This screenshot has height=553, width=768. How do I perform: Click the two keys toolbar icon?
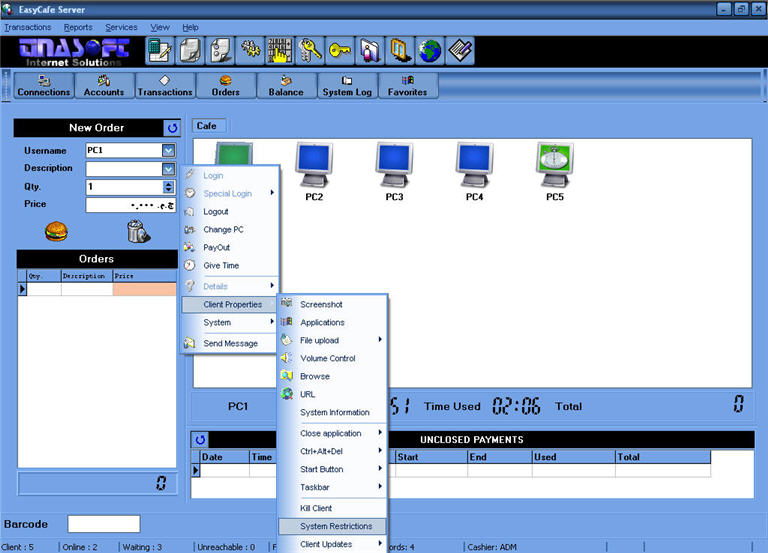point(310,50)
